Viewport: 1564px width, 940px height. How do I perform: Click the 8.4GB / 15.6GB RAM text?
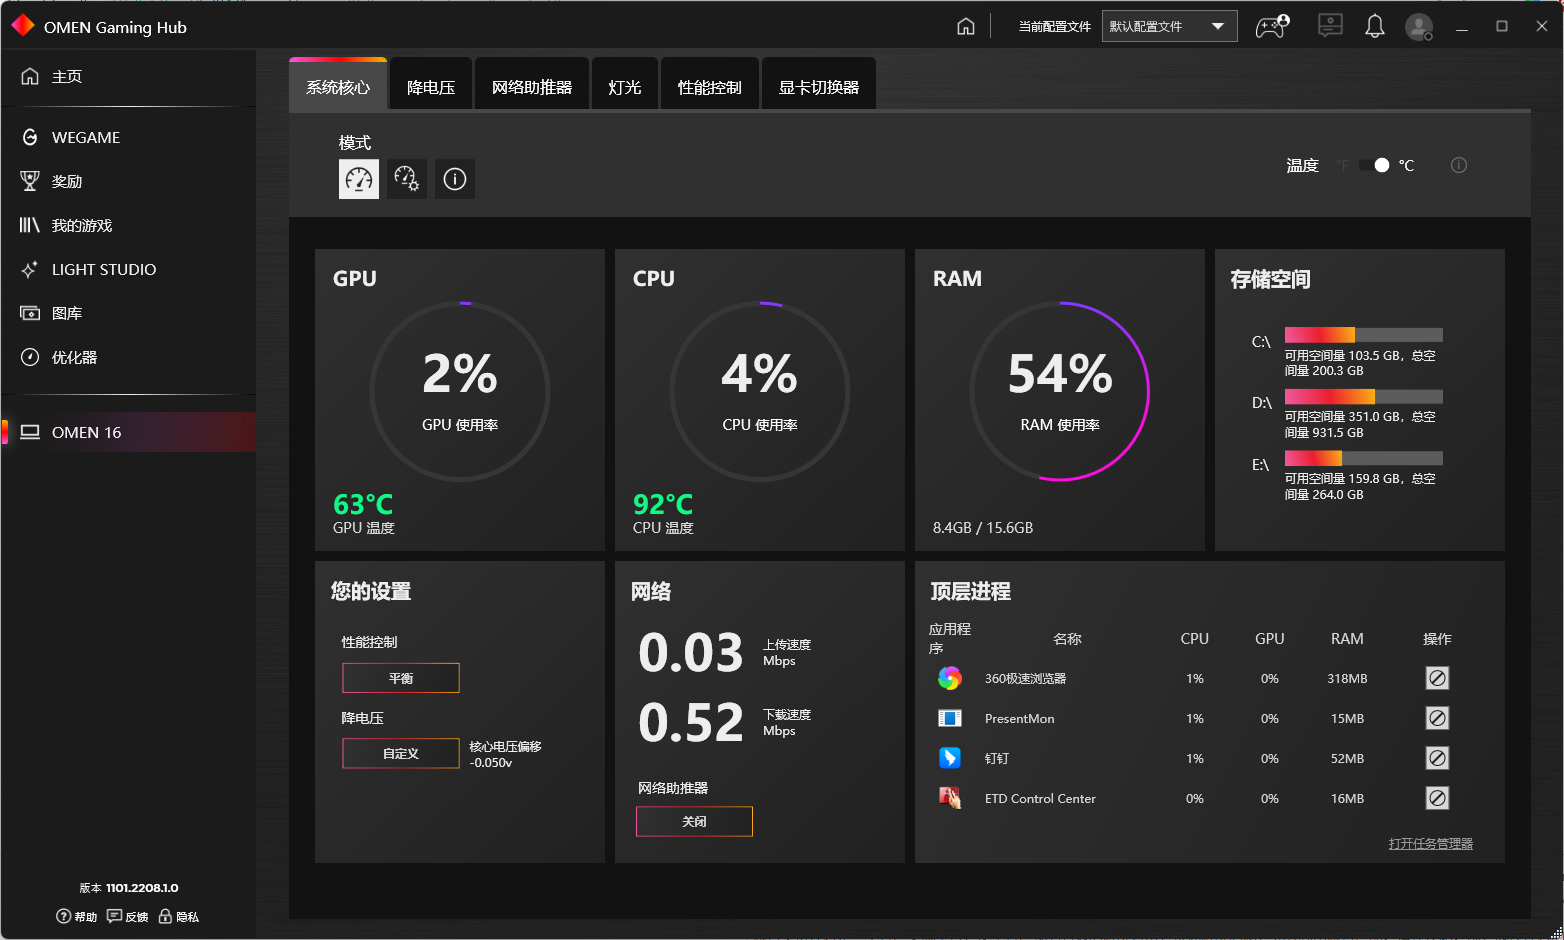coord(983,527)
